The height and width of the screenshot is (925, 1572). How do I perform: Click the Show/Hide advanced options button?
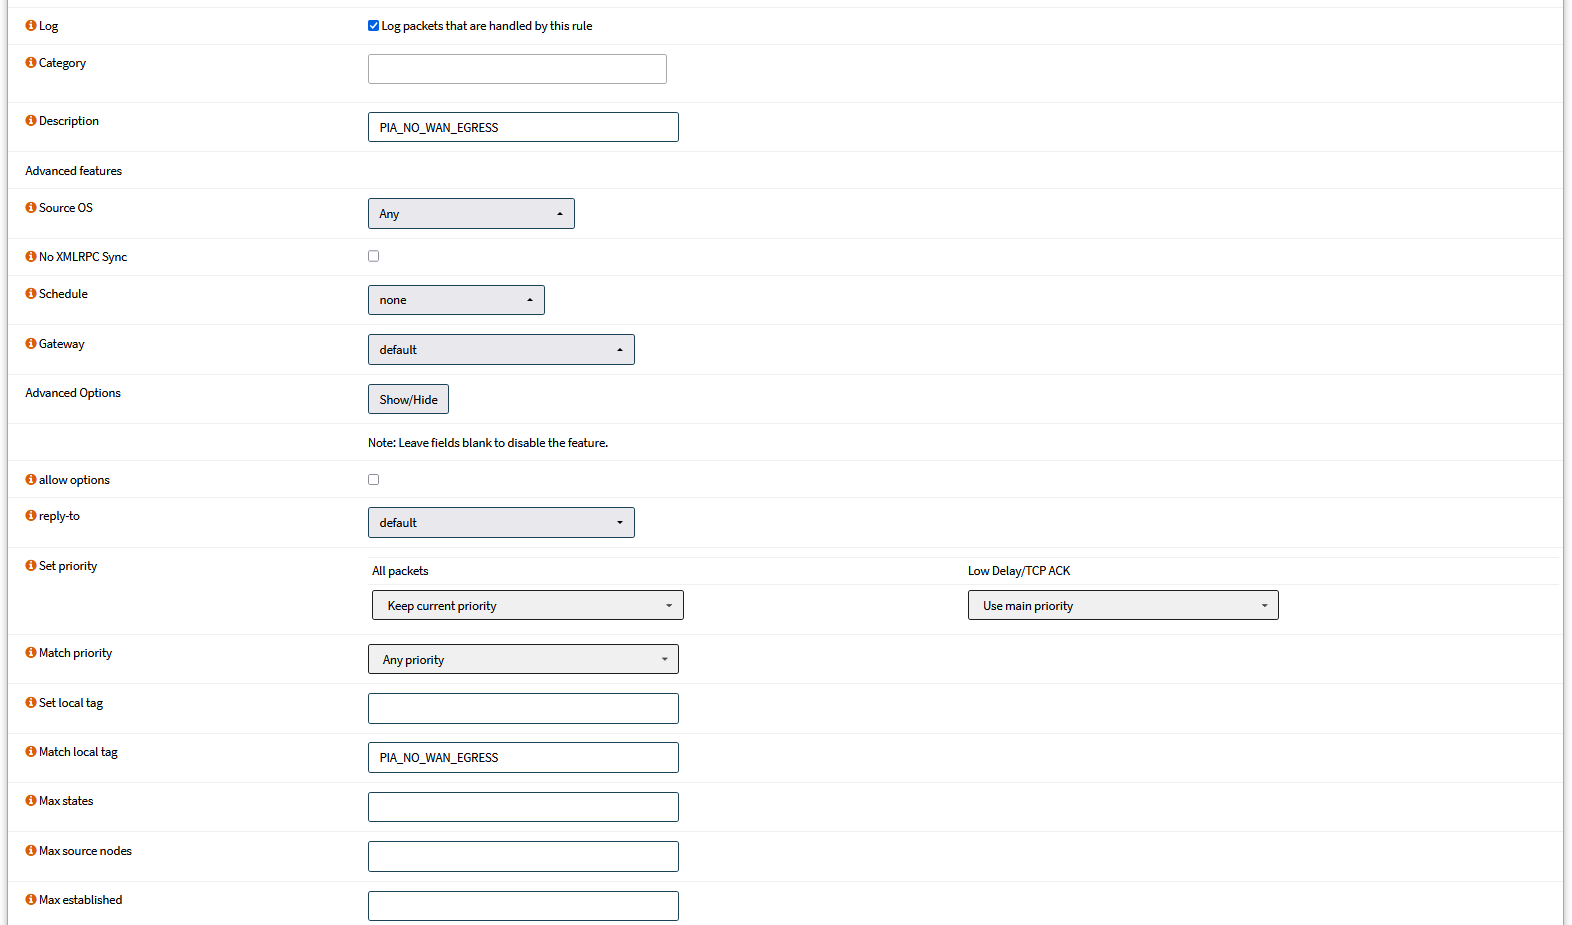[408, 400]
